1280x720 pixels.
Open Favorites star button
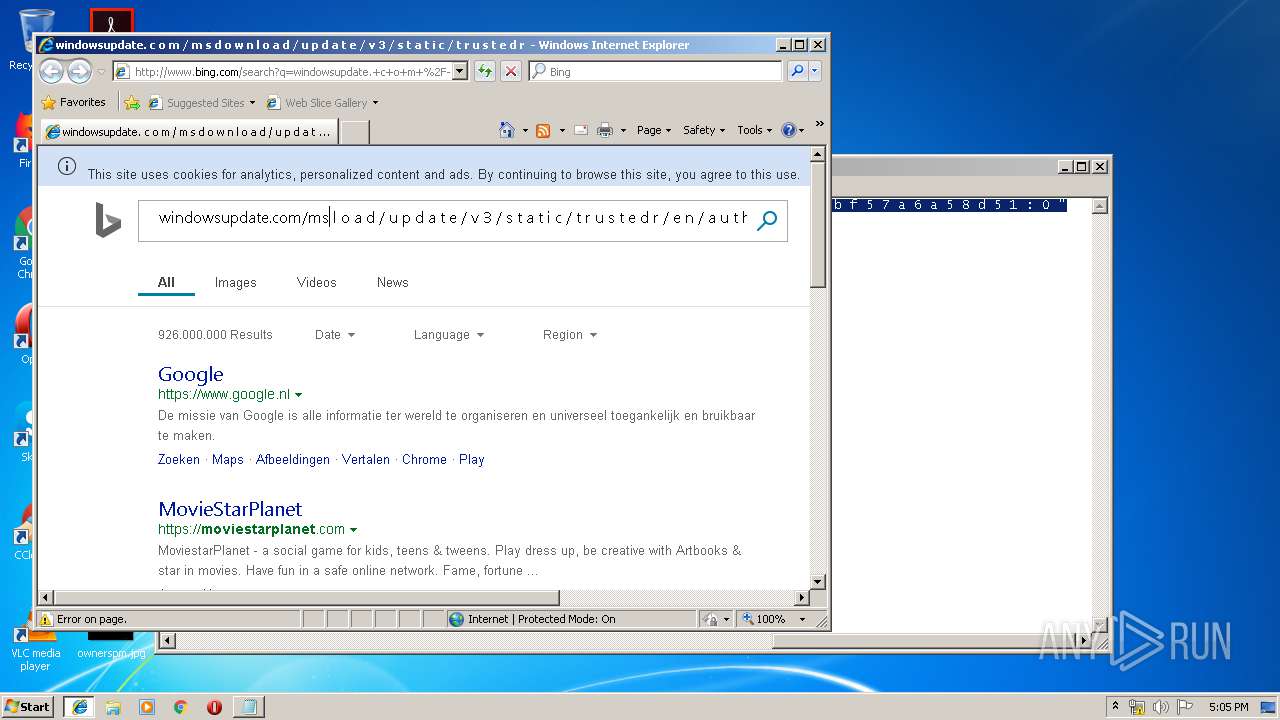click(x=73, y=102)
